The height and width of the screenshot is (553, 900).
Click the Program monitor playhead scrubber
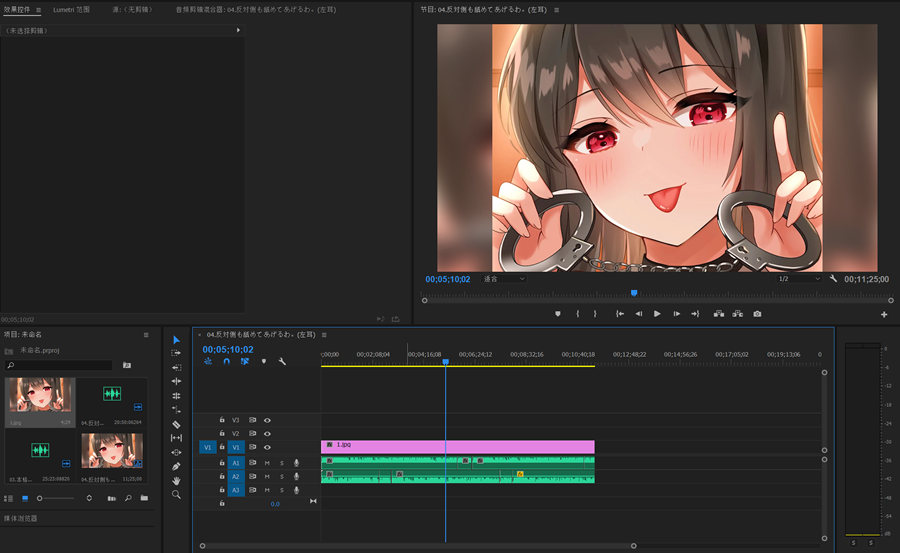click(634, 293)
